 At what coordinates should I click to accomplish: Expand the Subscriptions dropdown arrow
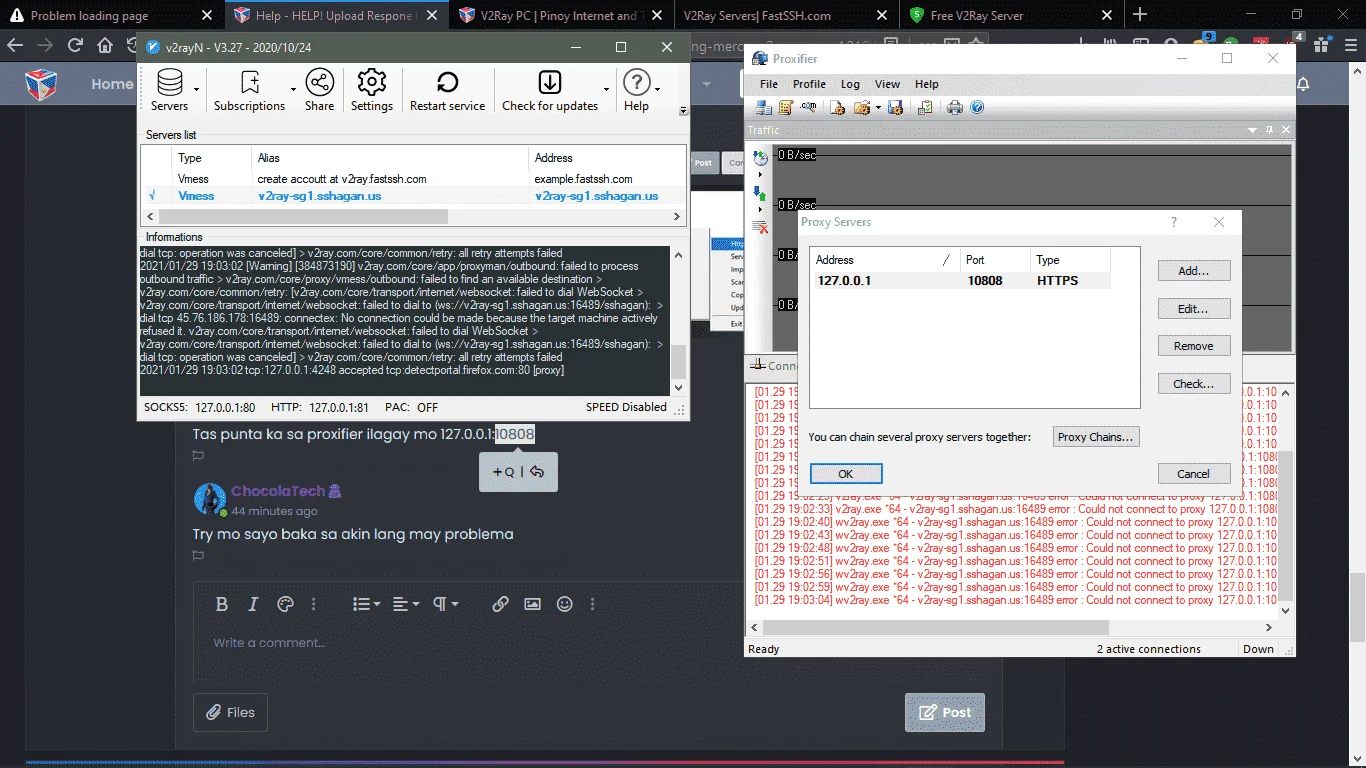click(293, 90)
